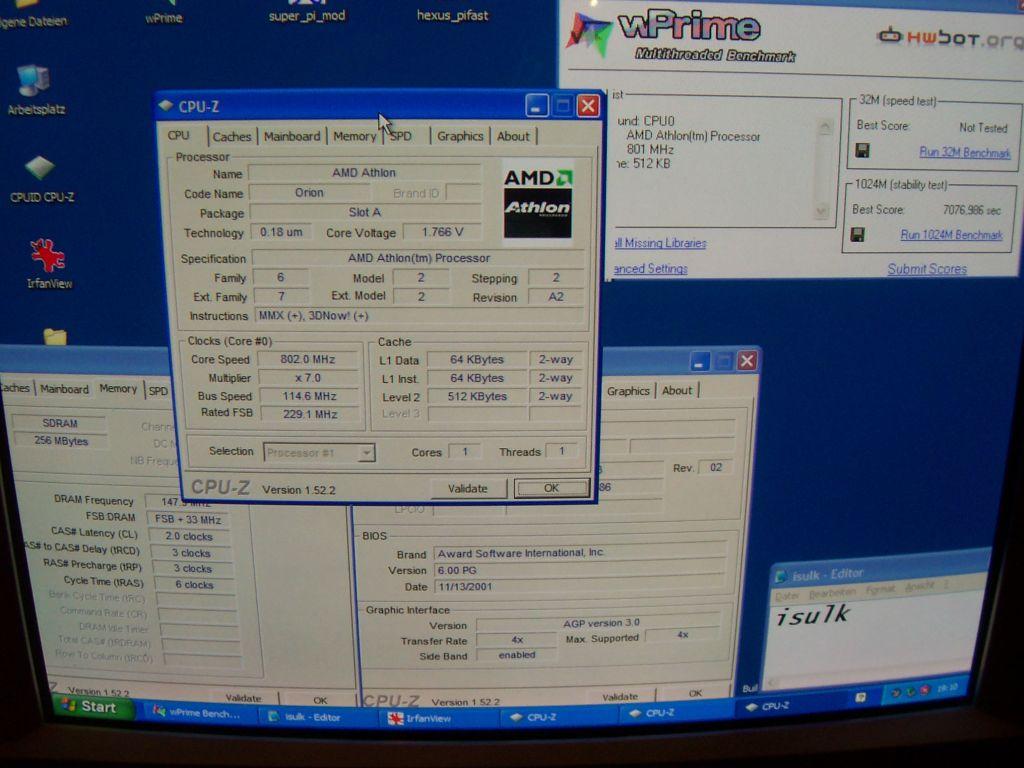This screenshot has width=1024, height=768.
Task: Switch to the Caches tab in front CPU-Z
Action: 231,136
